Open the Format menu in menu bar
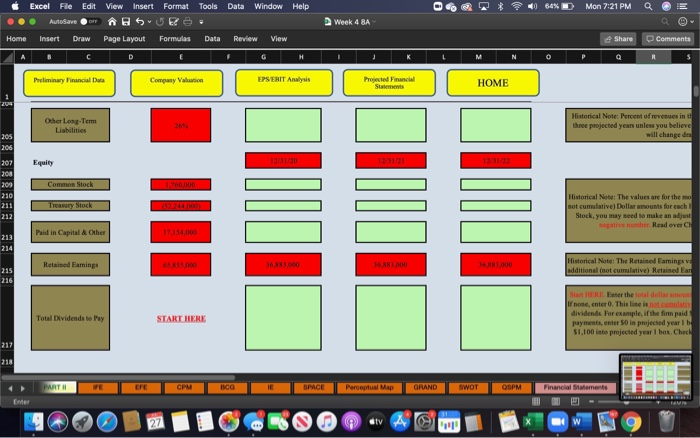This screenshot has width=700, height=438. click(175, 6)
